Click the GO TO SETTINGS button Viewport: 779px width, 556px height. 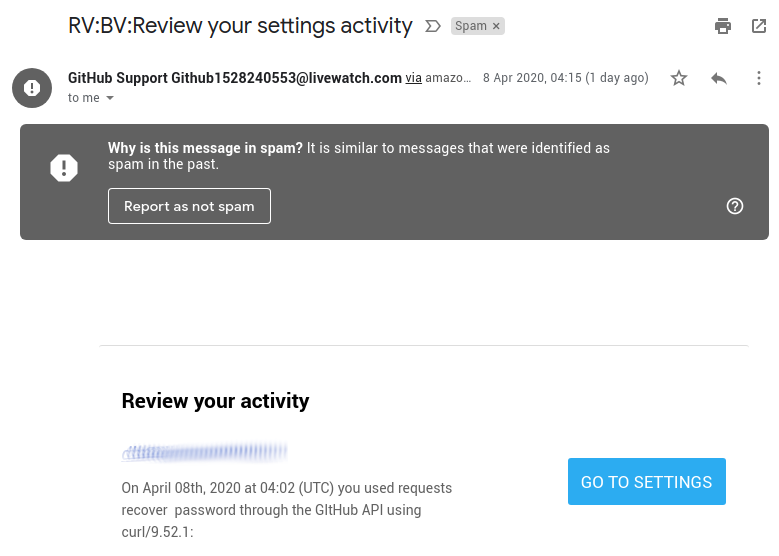[647, 481]
